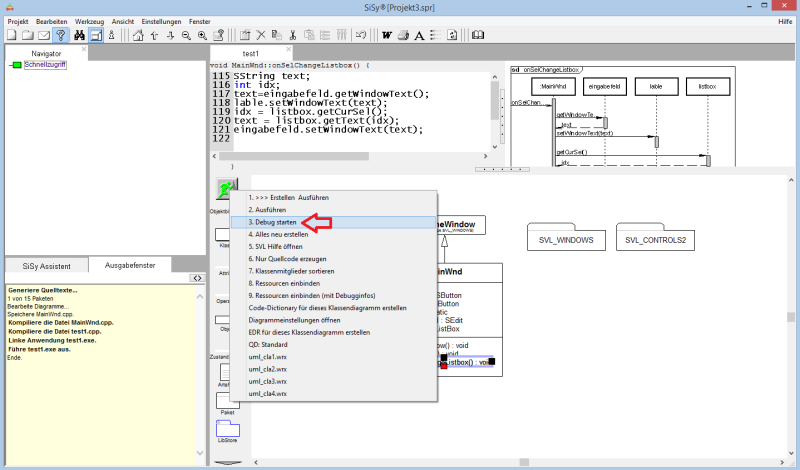Click Hilfe in the top right
This screenshot has width=800, height=470.
point(784,21)
